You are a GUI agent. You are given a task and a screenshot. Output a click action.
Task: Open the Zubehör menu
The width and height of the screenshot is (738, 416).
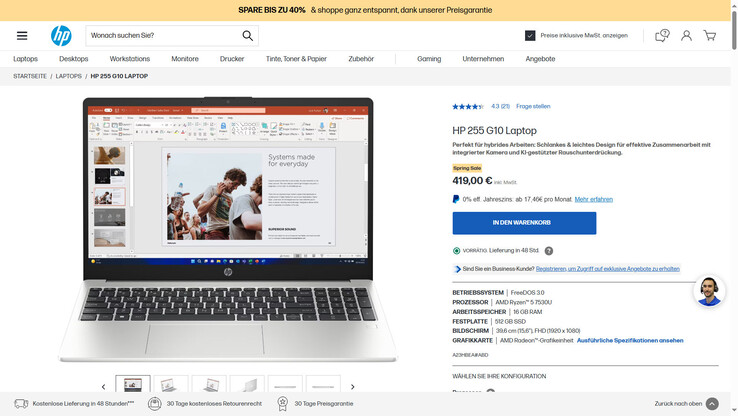tap(361, 59)
